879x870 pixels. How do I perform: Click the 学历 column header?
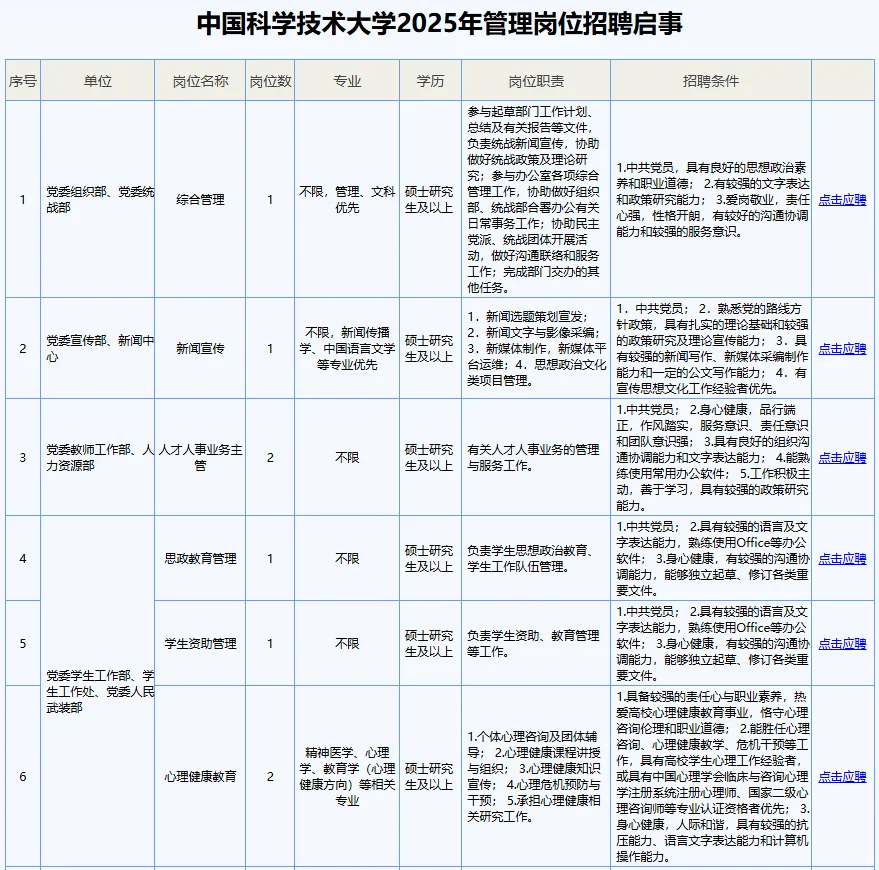(429, 81)
